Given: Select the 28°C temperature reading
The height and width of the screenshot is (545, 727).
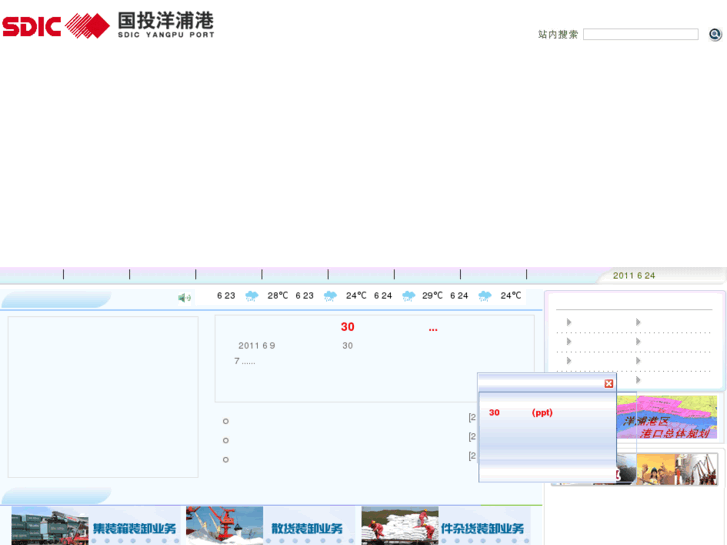Looking at the screenshot, I should click(x=278, y=295).
